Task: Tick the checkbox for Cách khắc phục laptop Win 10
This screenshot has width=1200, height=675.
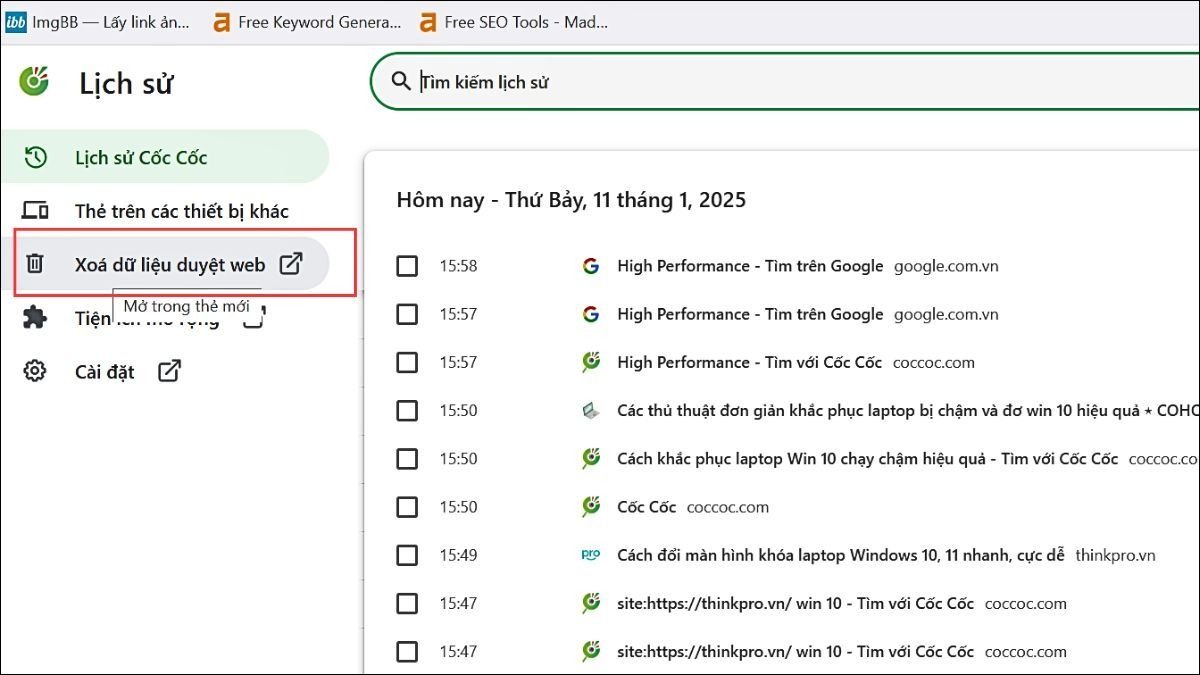Action: 407,458
